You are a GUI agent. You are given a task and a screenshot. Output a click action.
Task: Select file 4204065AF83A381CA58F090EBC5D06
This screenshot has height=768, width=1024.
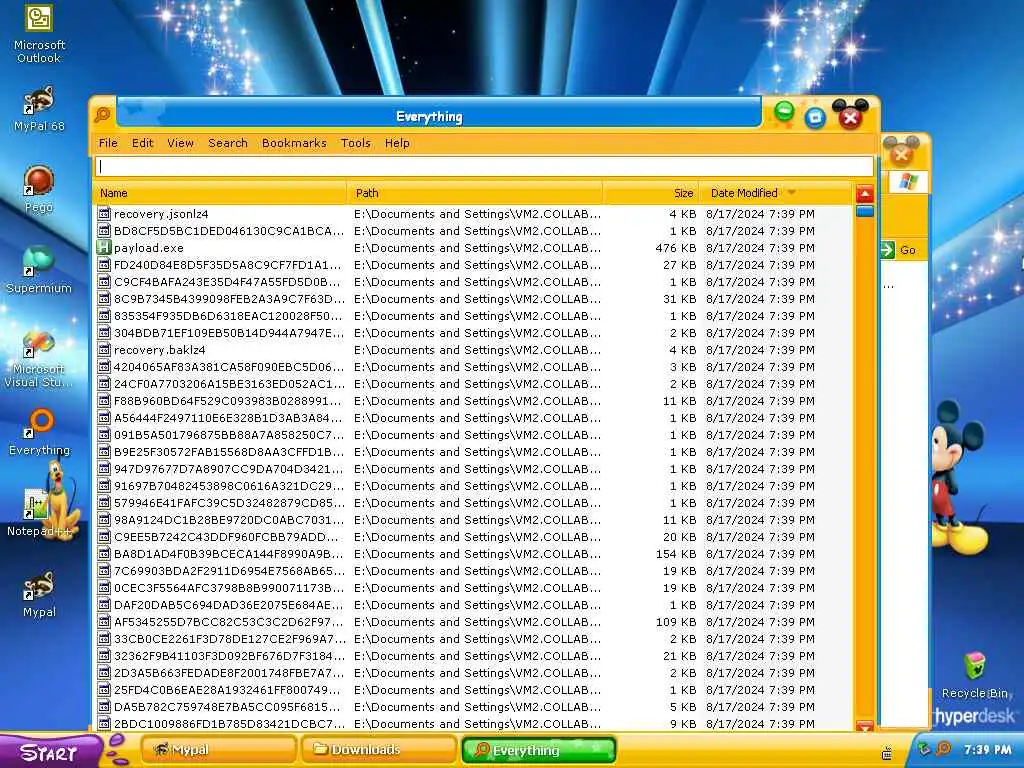coord(473,366)
